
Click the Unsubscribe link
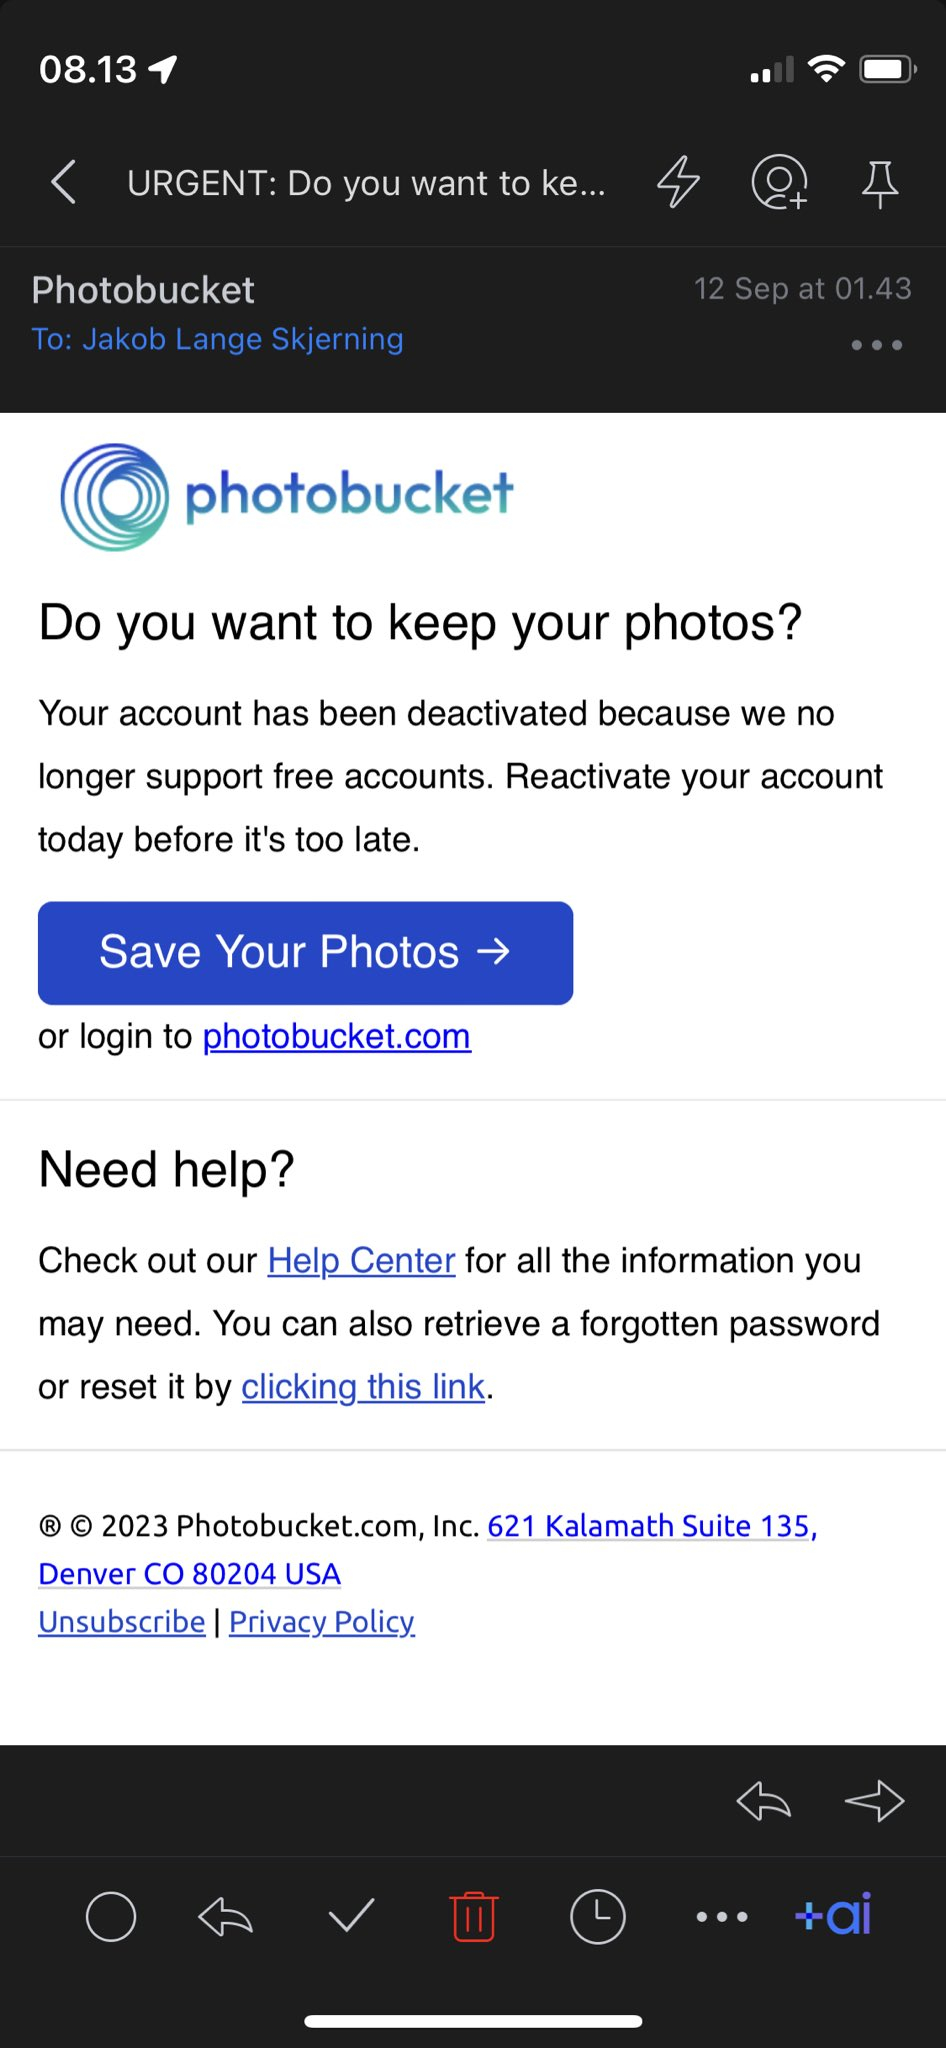click(120, 1621)
